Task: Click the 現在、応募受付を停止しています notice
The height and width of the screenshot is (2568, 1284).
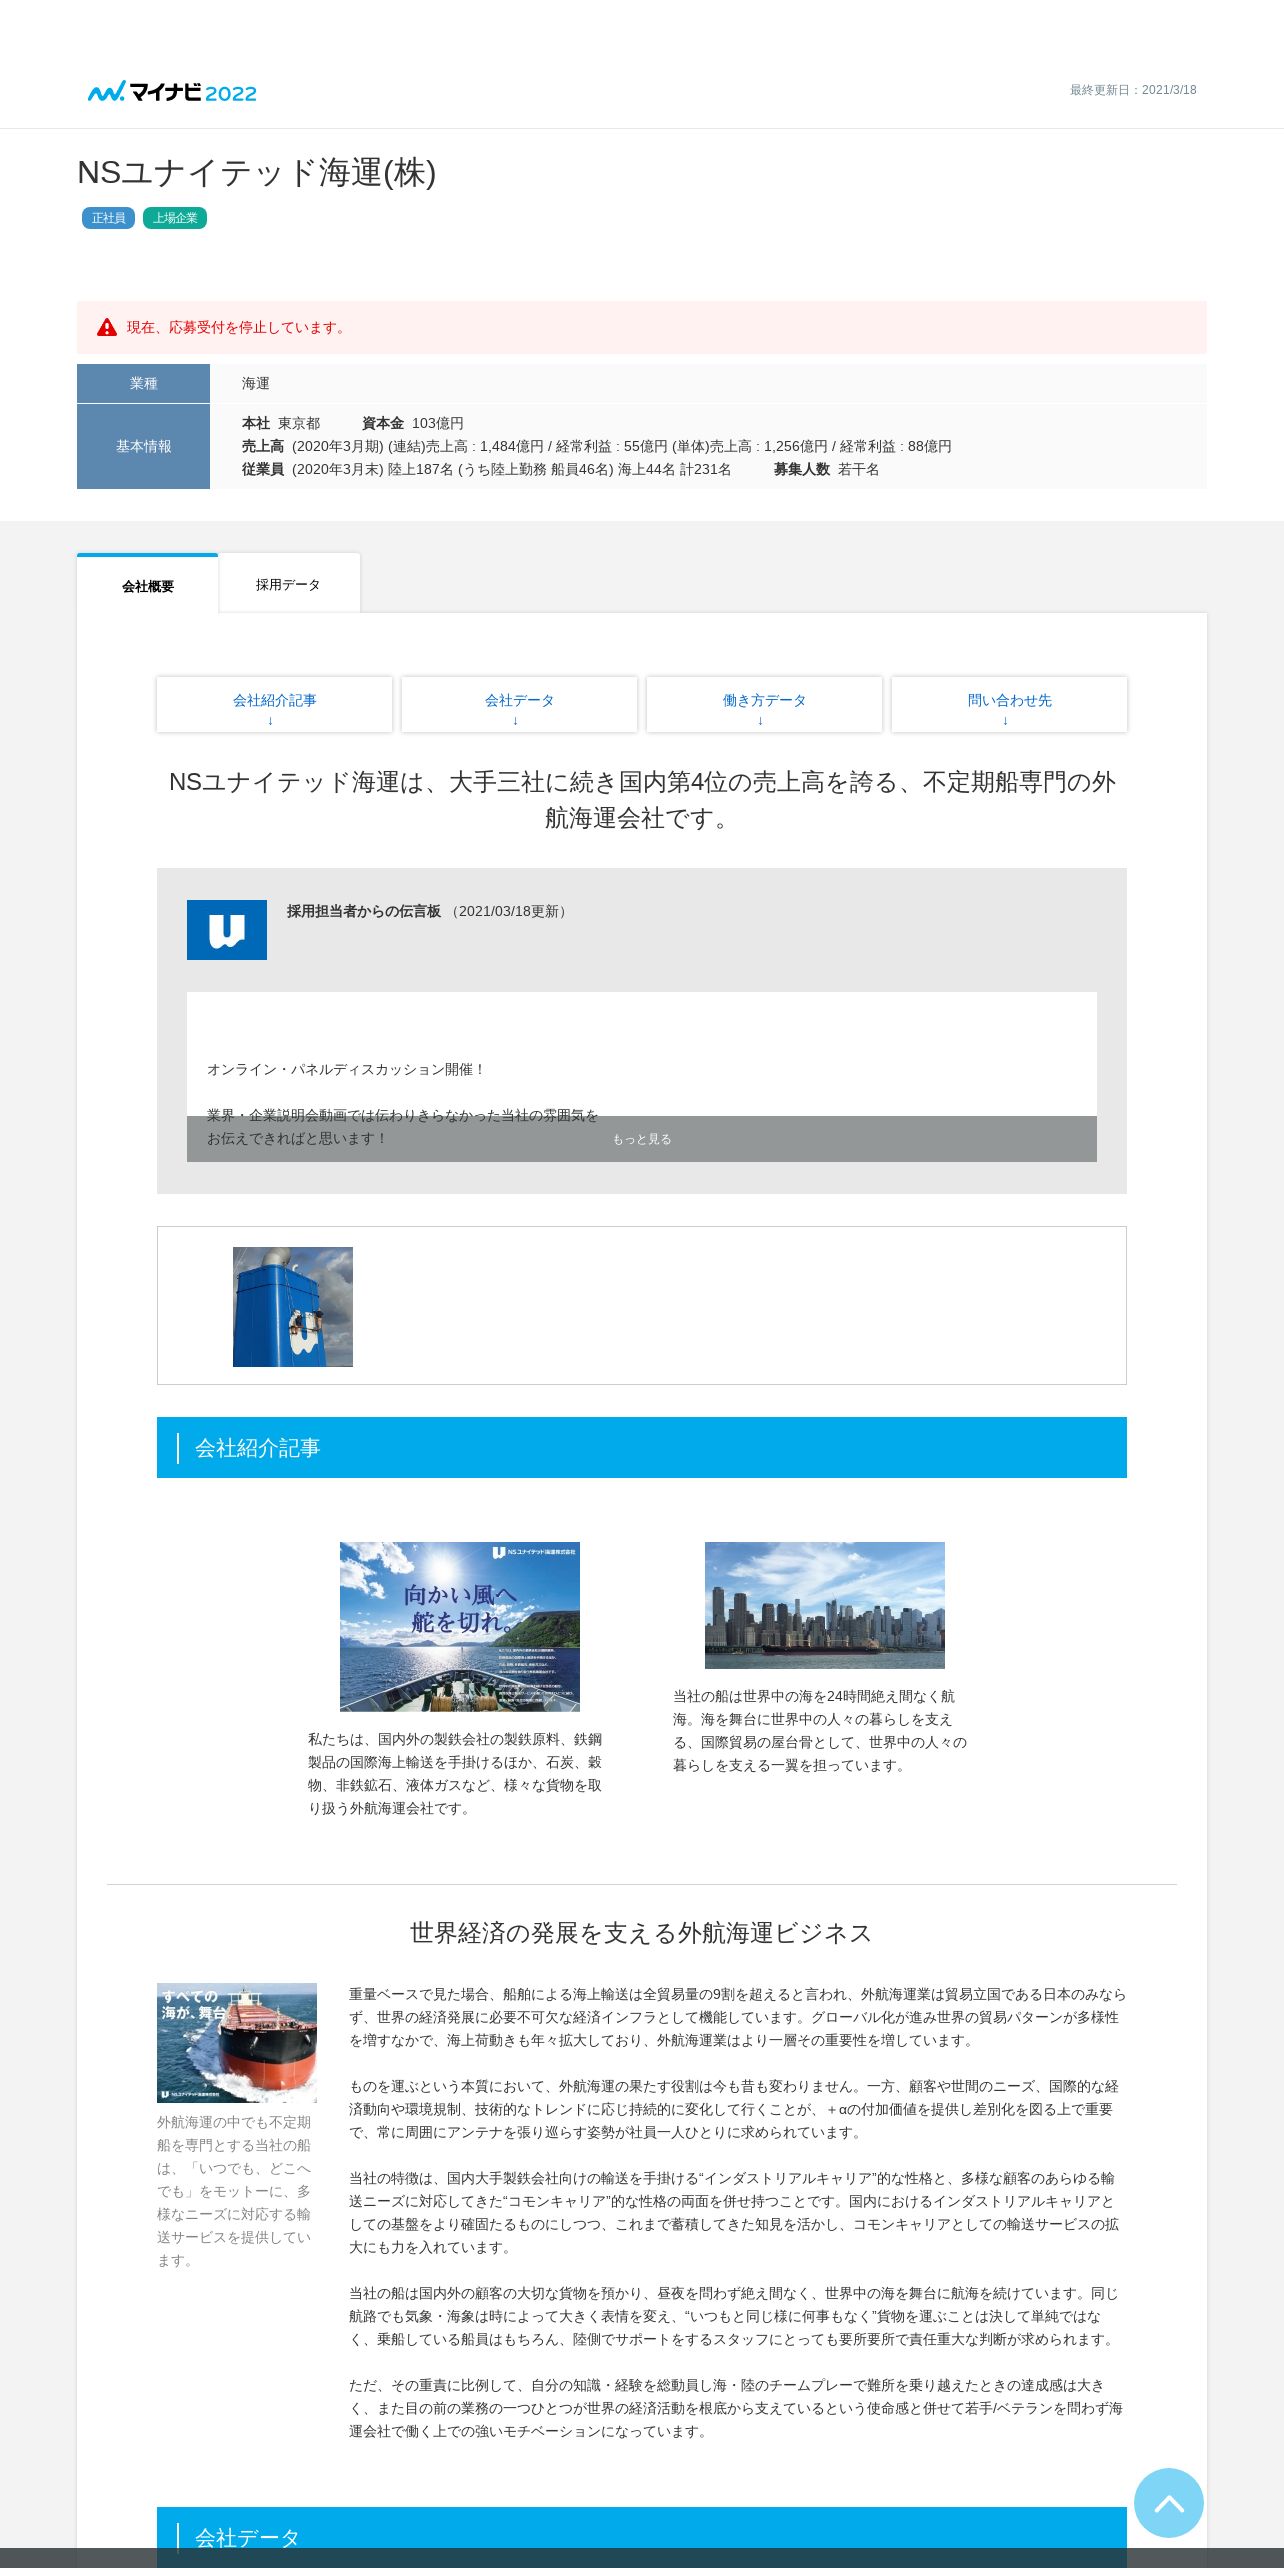Action: [x=642, y=327]
